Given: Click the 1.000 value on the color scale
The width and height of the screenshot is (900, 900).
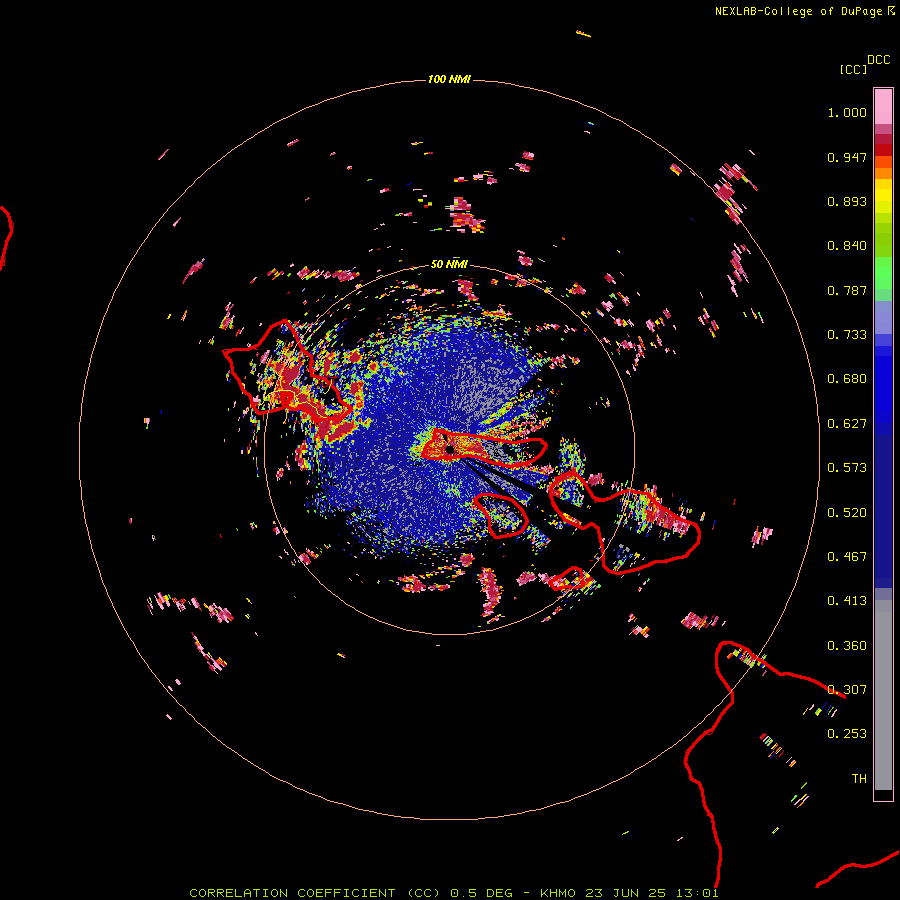Looking at the screenshot, I should tap(847, 112).
